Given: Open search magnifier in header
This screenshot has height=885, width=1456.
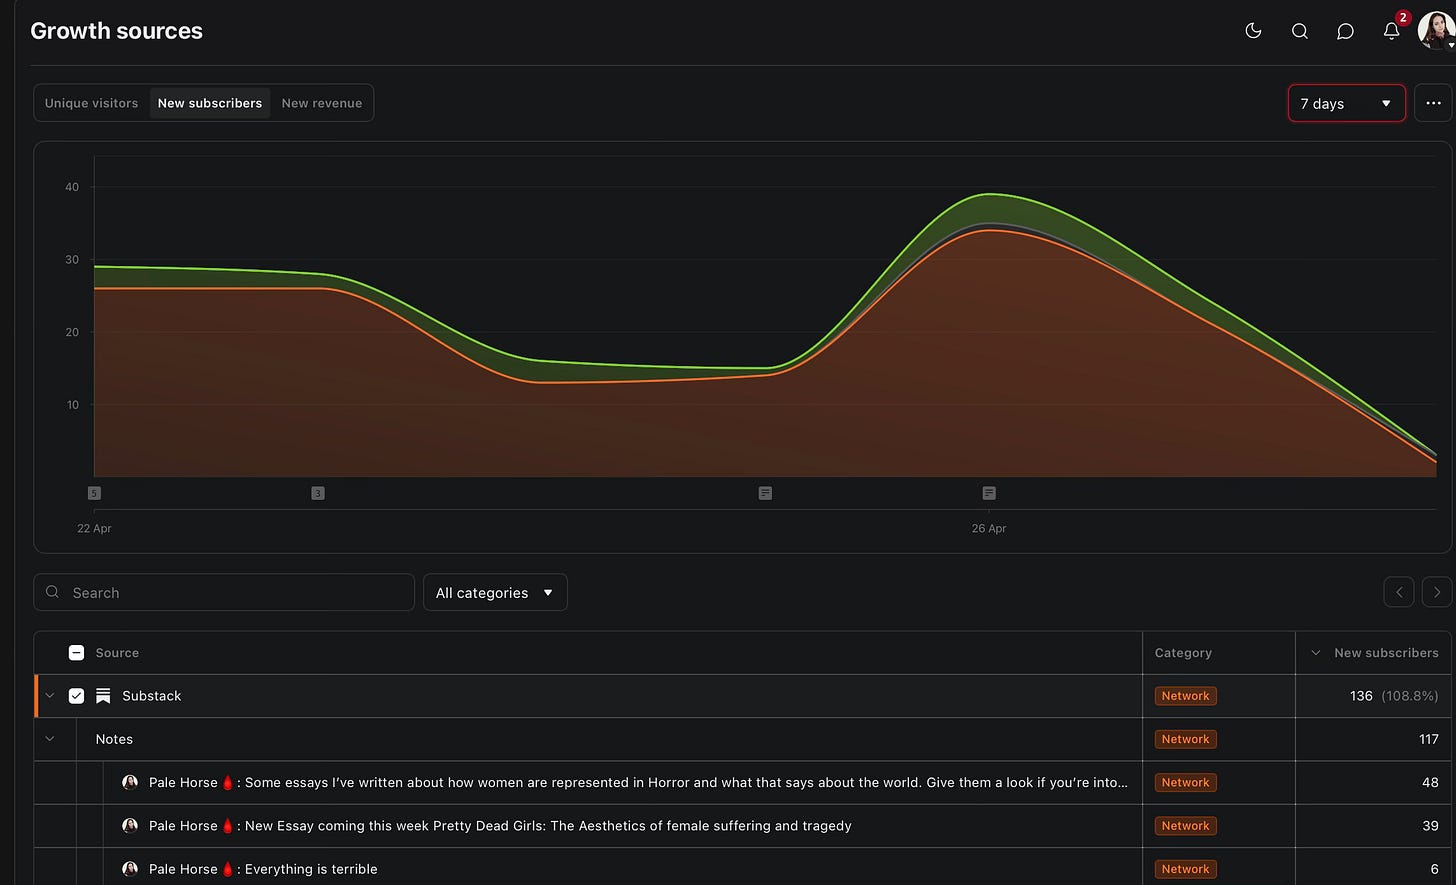Looking at the screenshot, I should (x=1299, y=31).
